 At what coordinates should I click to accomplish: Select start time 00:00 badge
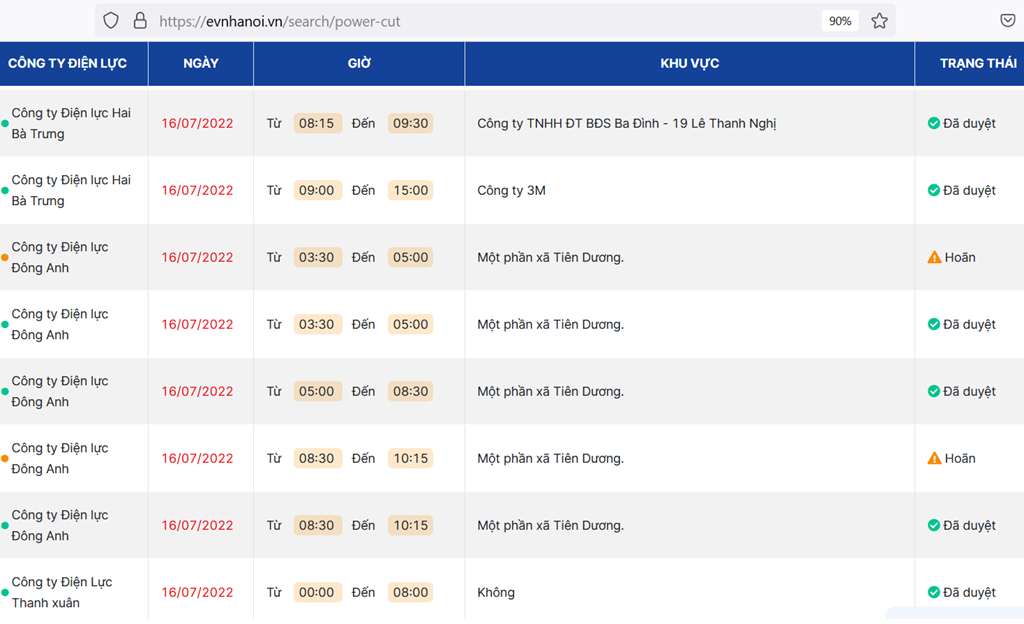317,592
